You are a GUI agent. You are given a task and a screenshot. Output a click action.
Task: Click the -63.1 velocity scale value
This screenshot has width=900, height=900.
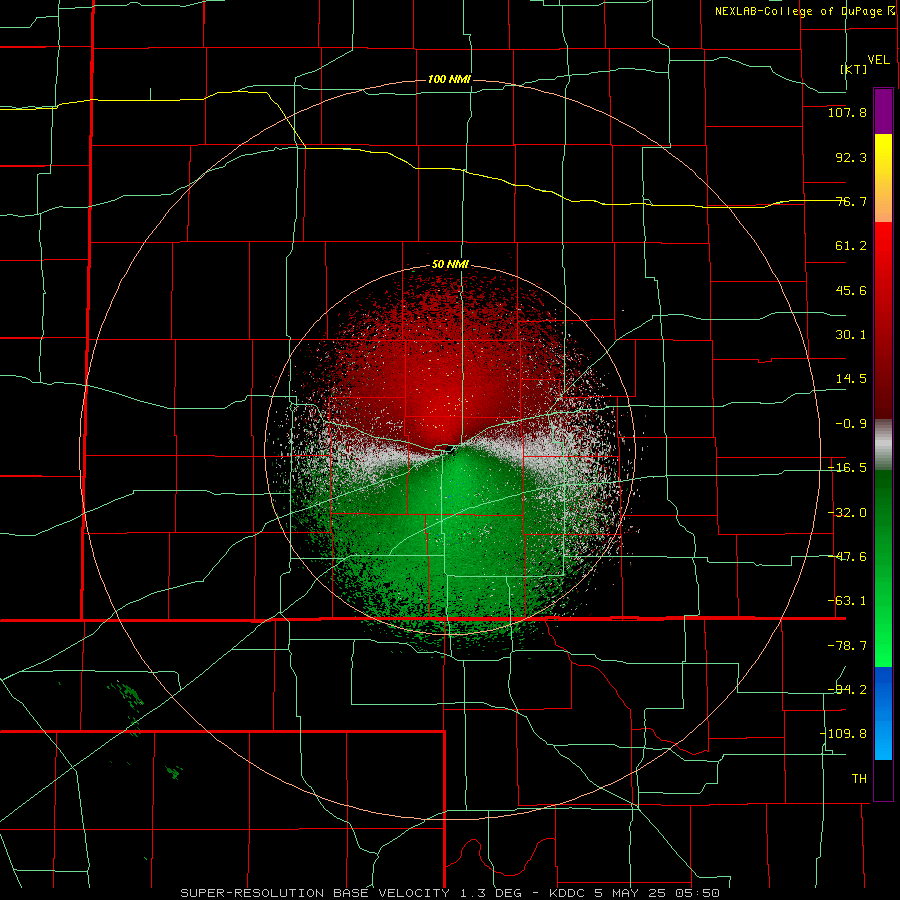pos(847,601)
